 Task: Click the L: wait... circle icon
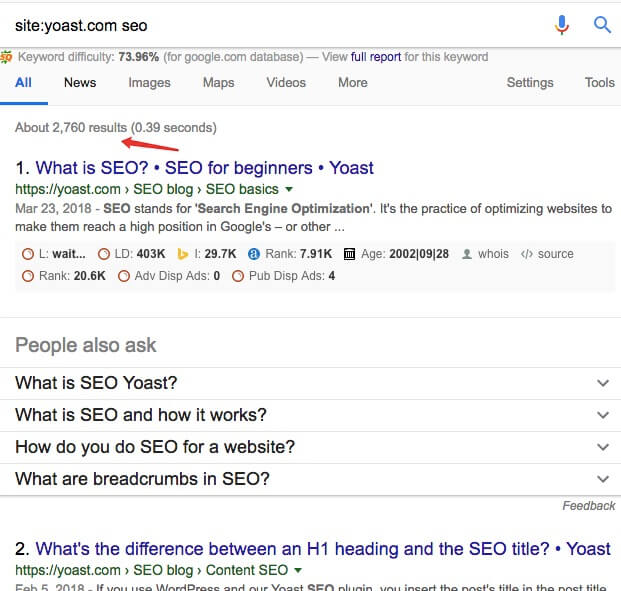click(28, 254)
